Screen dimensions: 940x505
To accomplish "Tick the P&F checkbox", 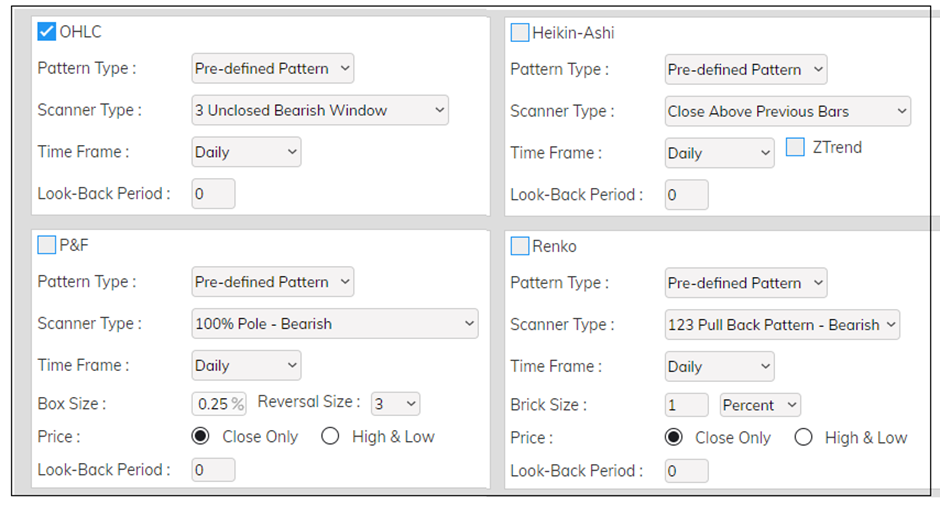I will tap(47, 245).
